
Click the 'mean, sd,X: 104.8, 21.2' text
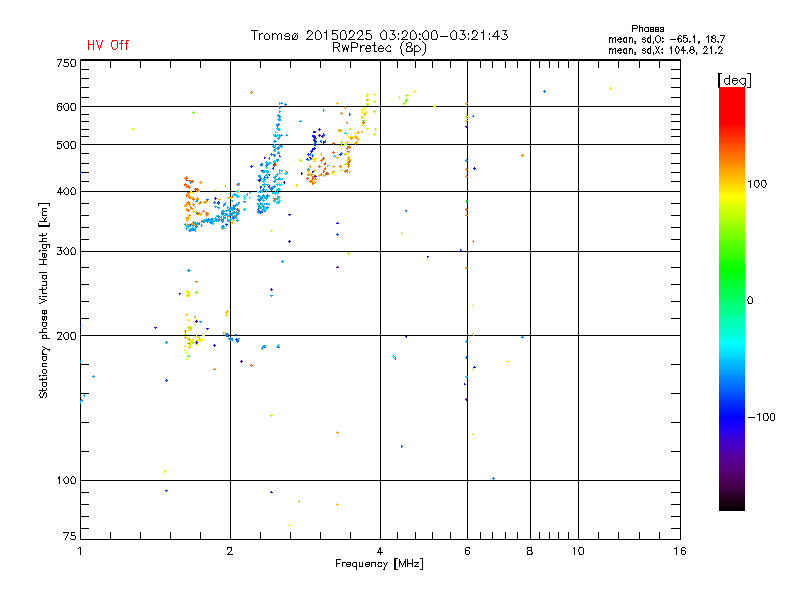click(665, 50)
